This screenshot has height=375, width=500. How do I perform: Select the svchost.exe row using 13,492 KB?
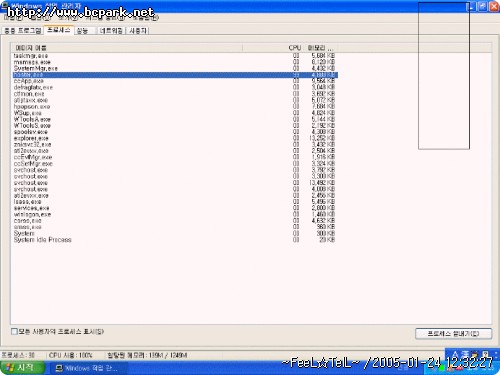pyautogui.click(x=175, y=183)
